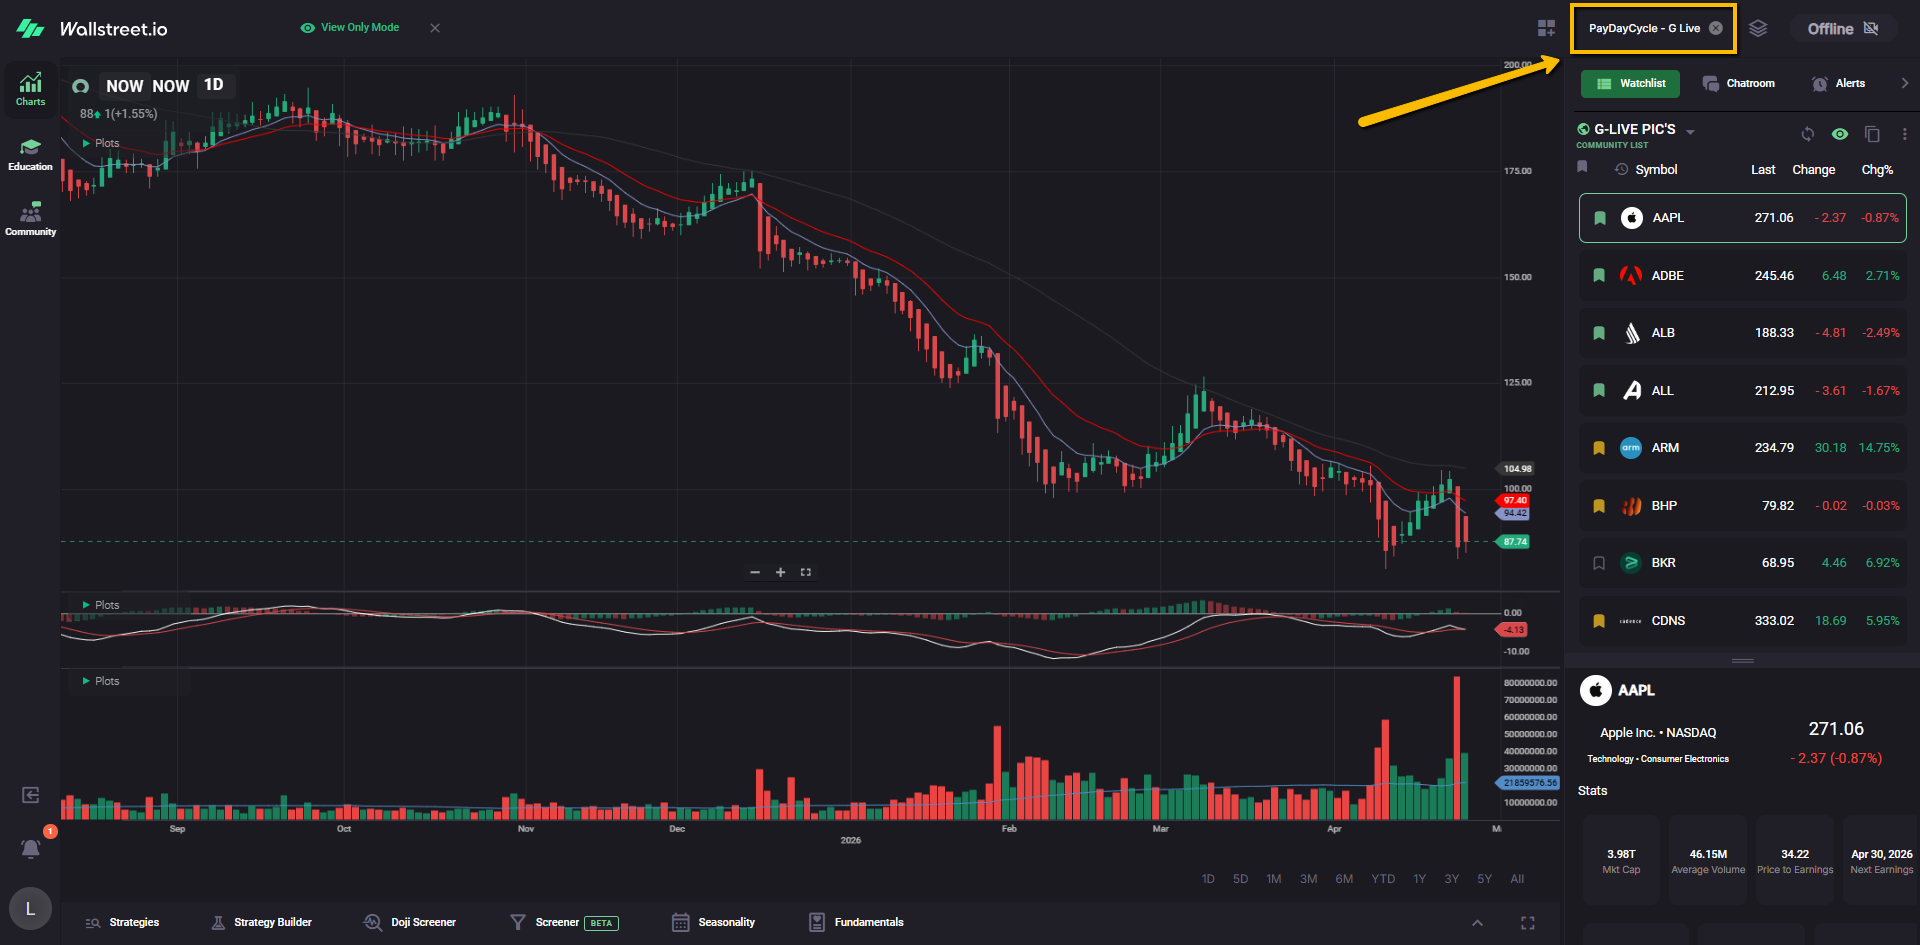
Task: Click the notifications bell icon
Action: [31, 849]
